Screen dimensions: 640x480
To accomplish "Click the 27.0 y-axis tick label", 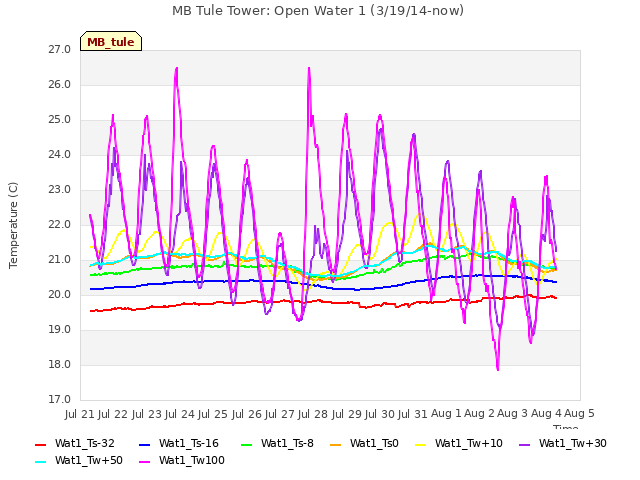I will pos(60,50).
